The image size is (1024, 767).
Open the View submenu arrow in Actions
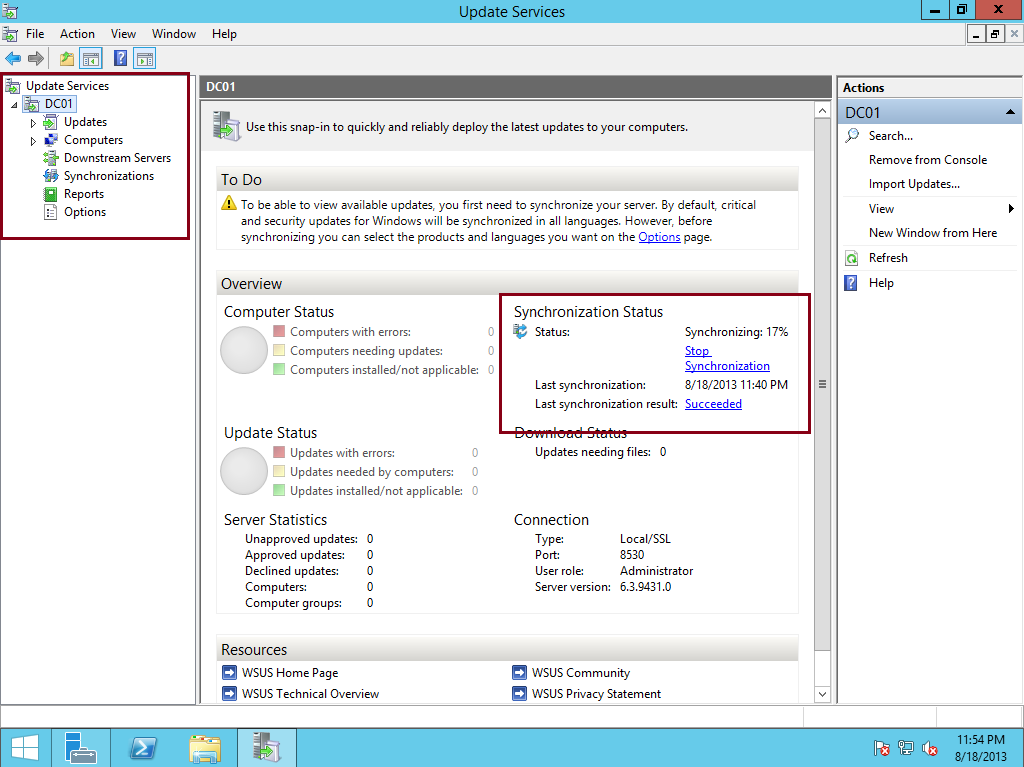pyautogui.click(x=1011, y=208)
